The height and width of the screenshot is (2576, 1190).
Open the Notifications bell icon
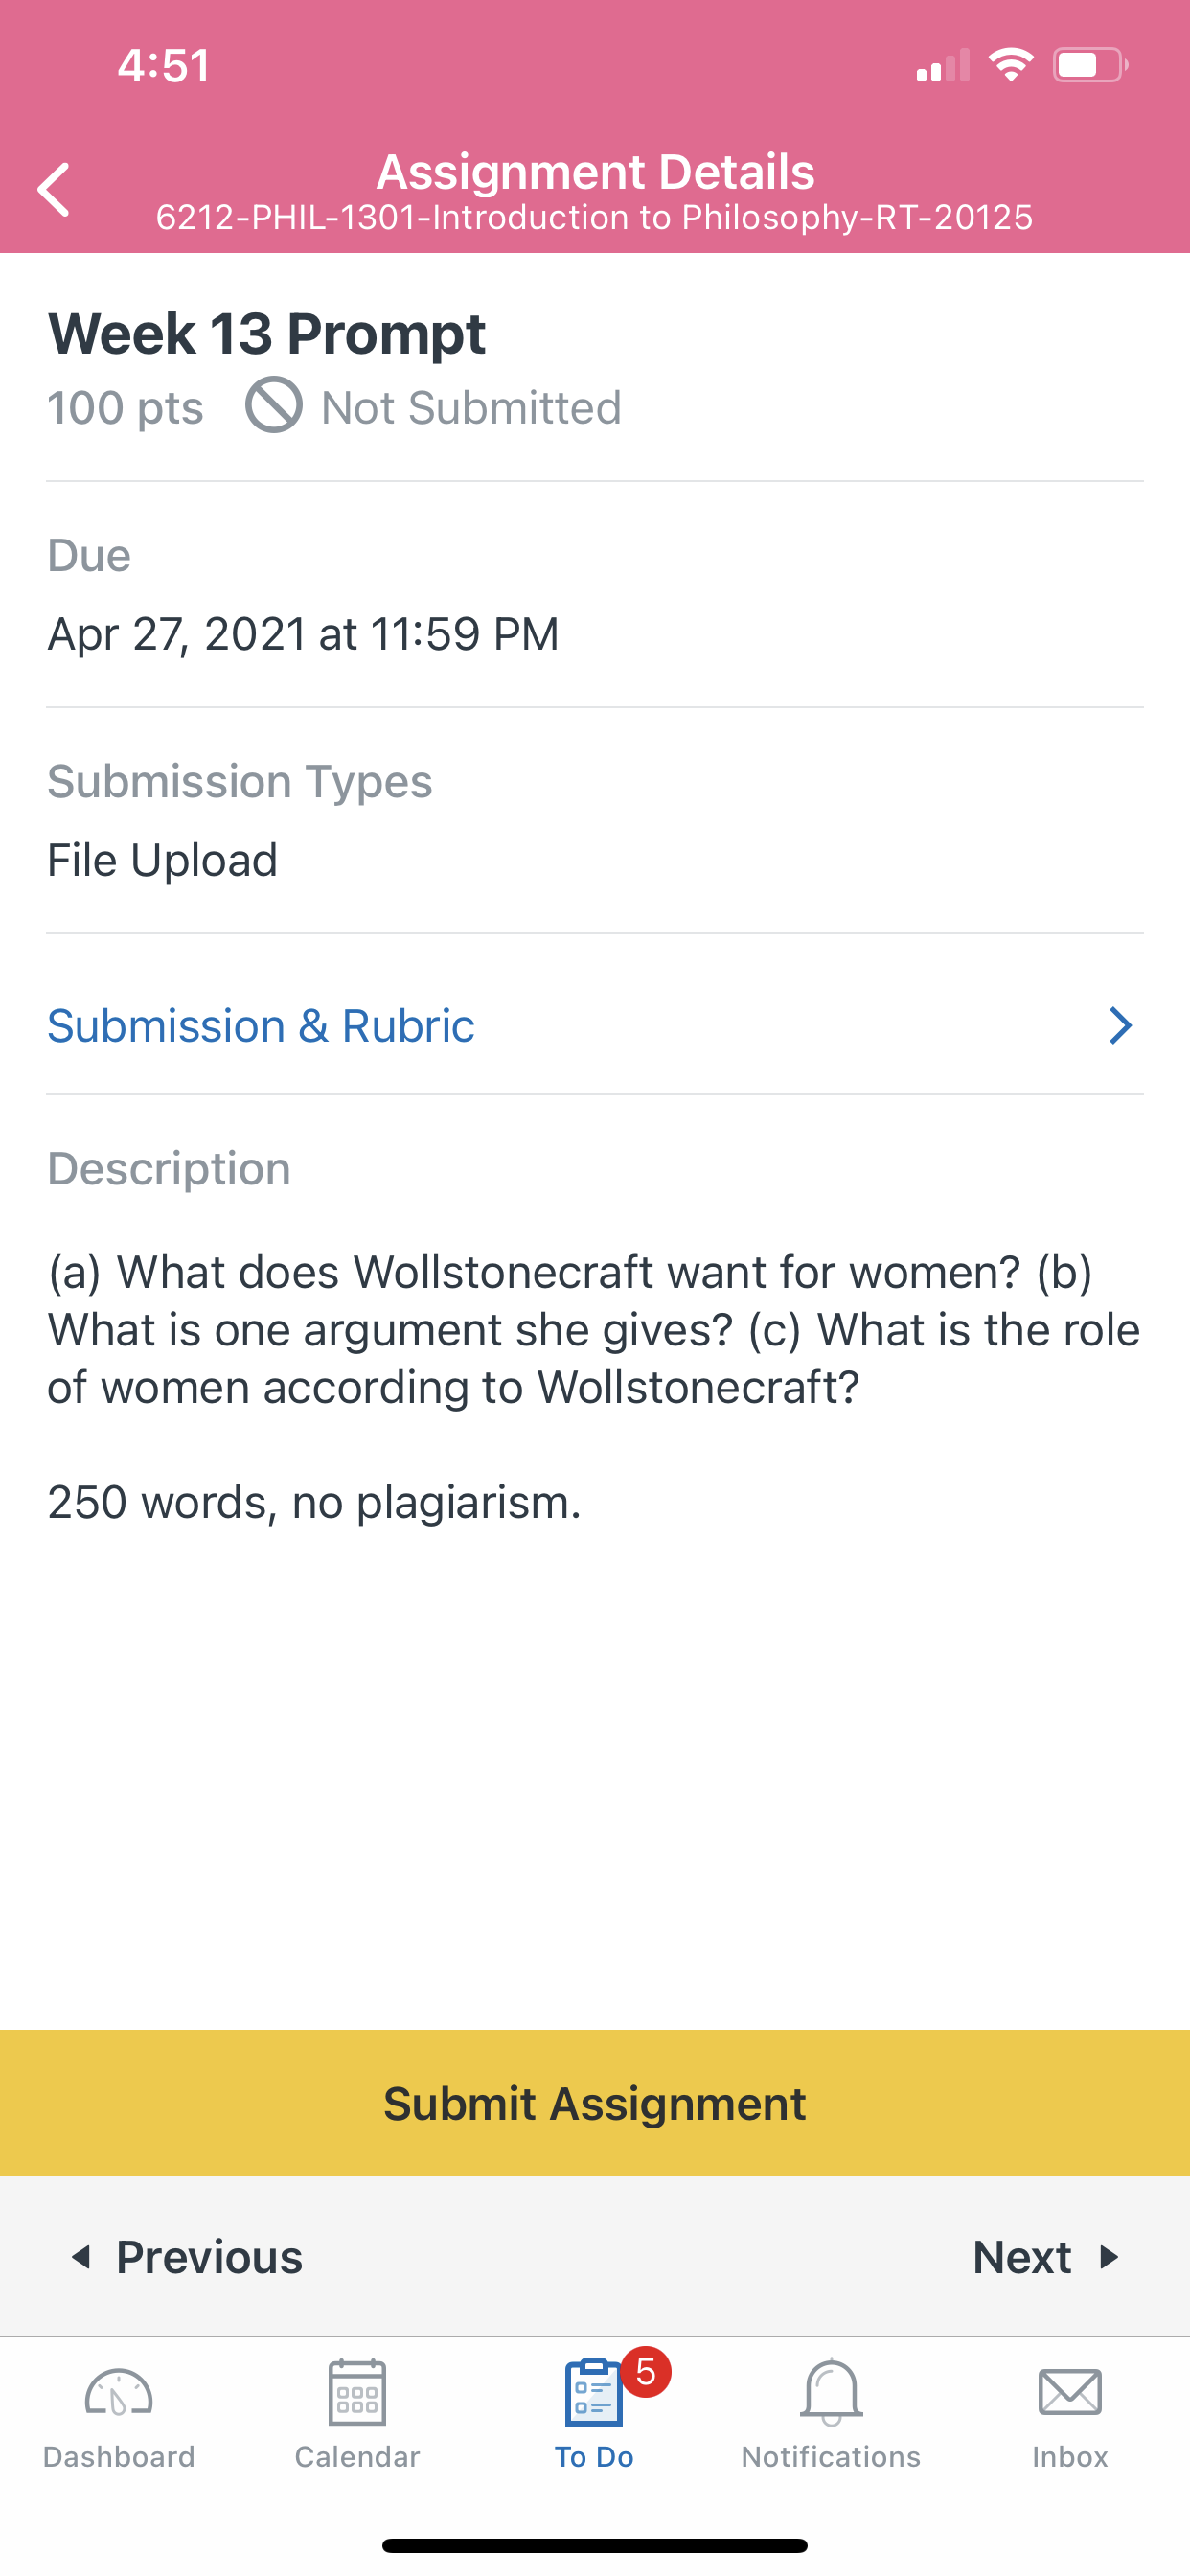click(831, 2392)
